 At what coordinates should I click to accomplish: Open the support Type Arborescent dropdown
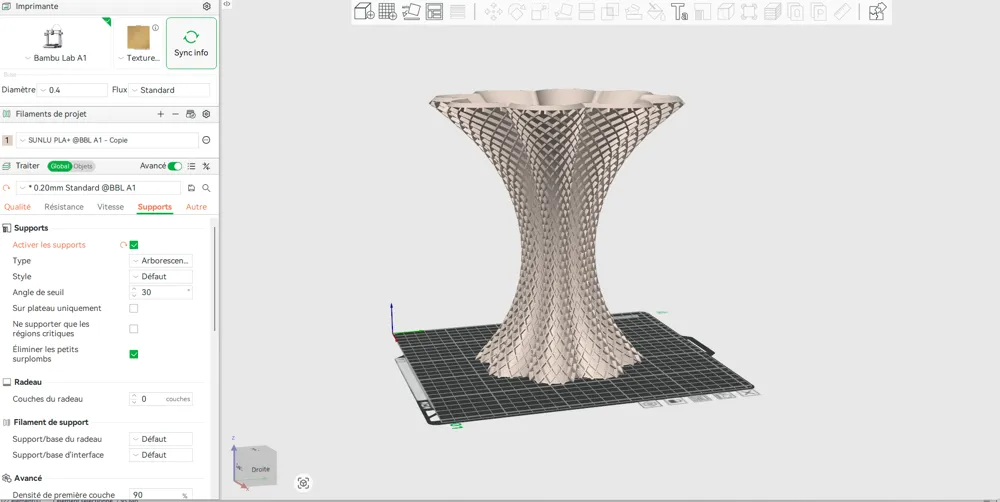[161, 261]
